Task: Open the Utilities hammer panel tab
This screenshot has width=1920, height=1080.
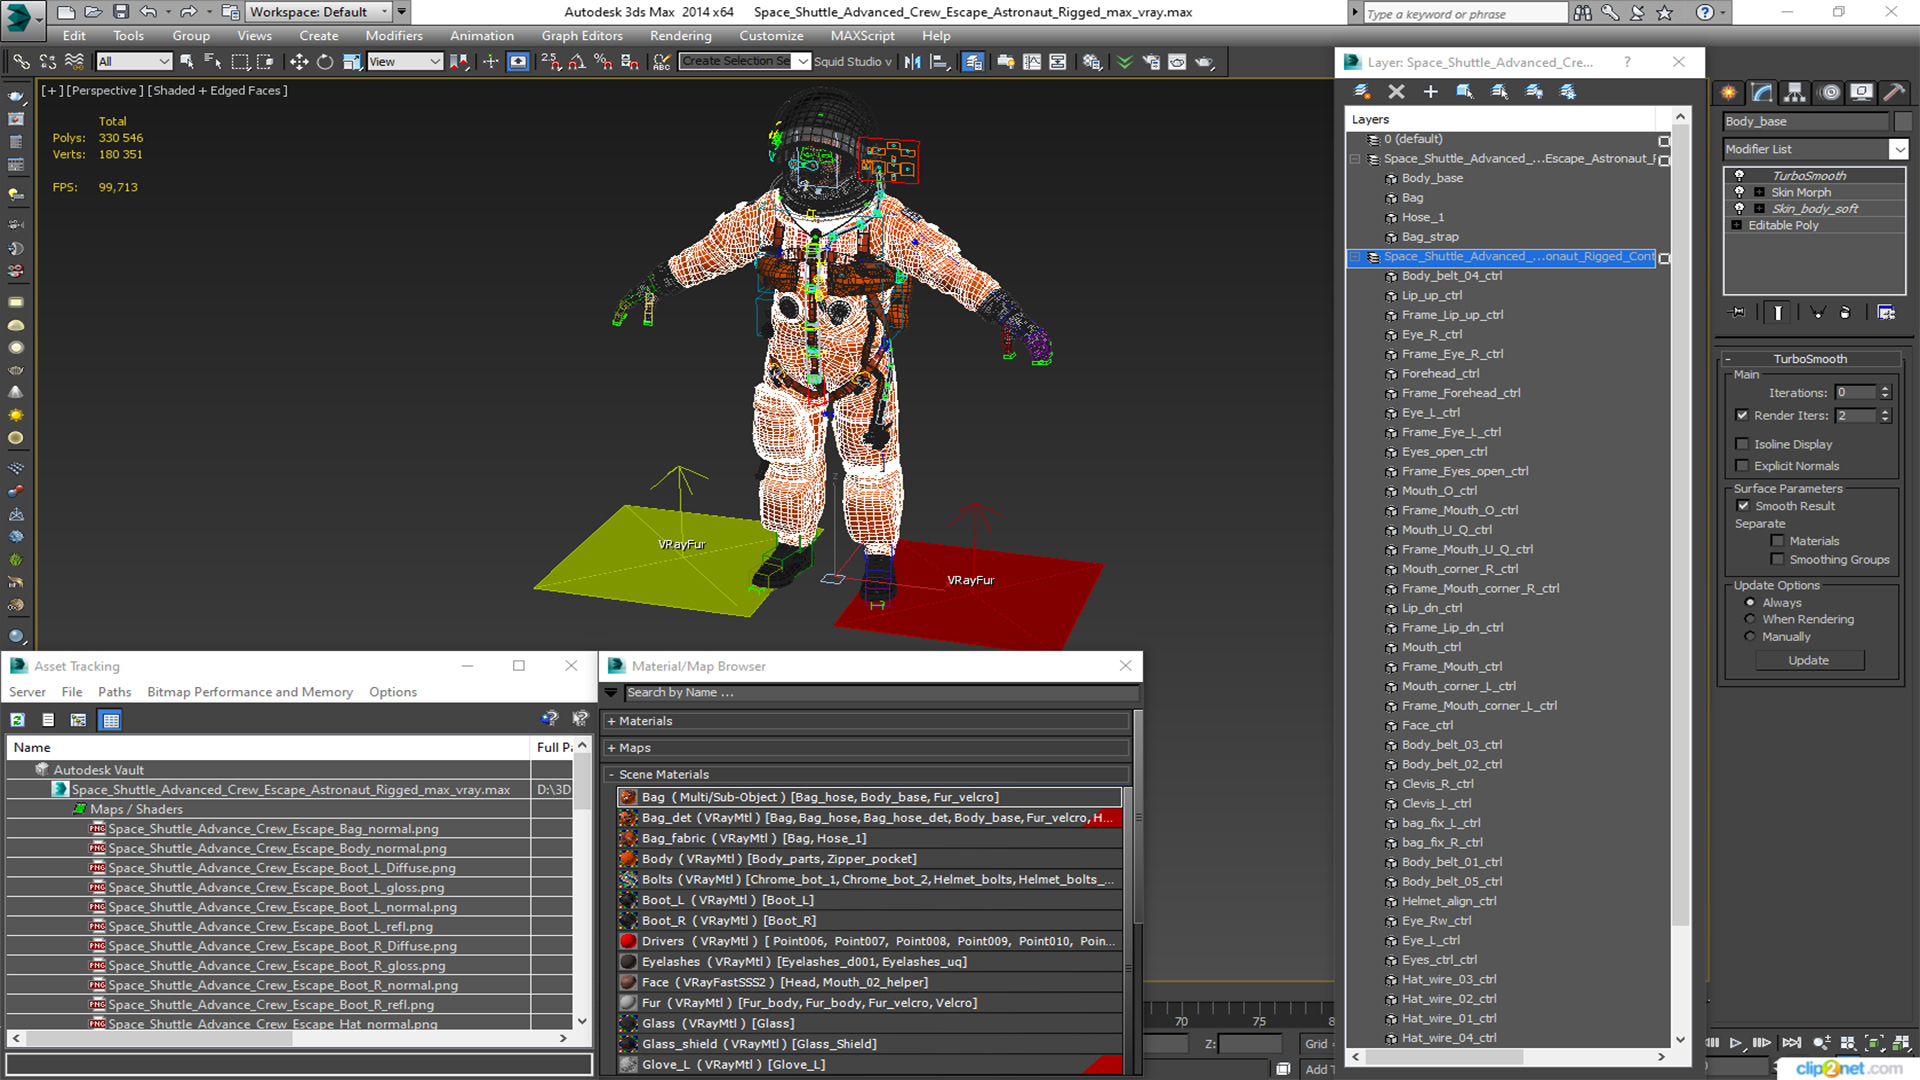Action: [1893, 92]
